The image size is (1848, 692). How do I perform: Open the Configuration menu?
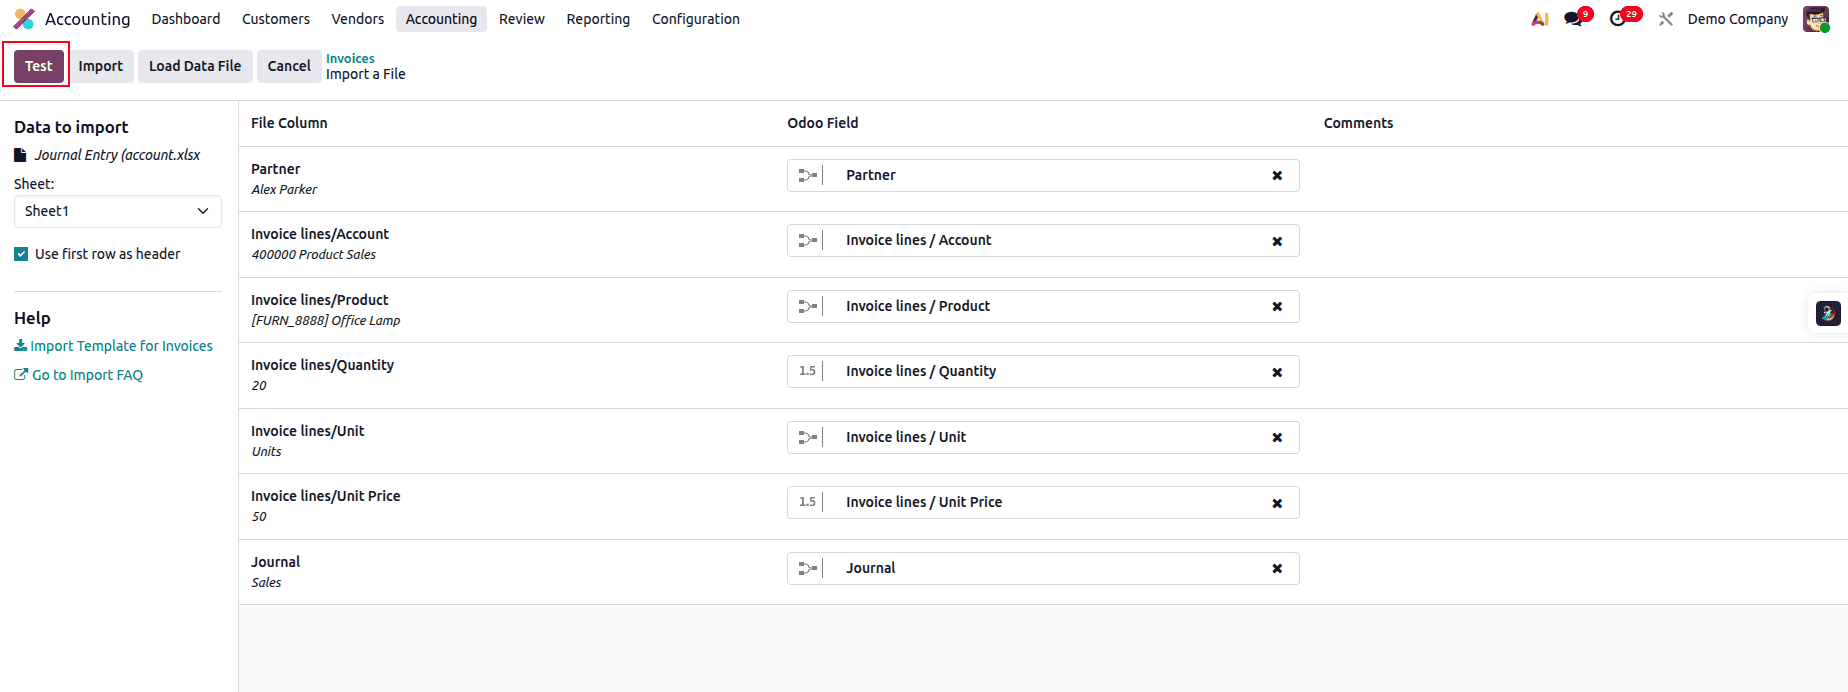[695, 19]
